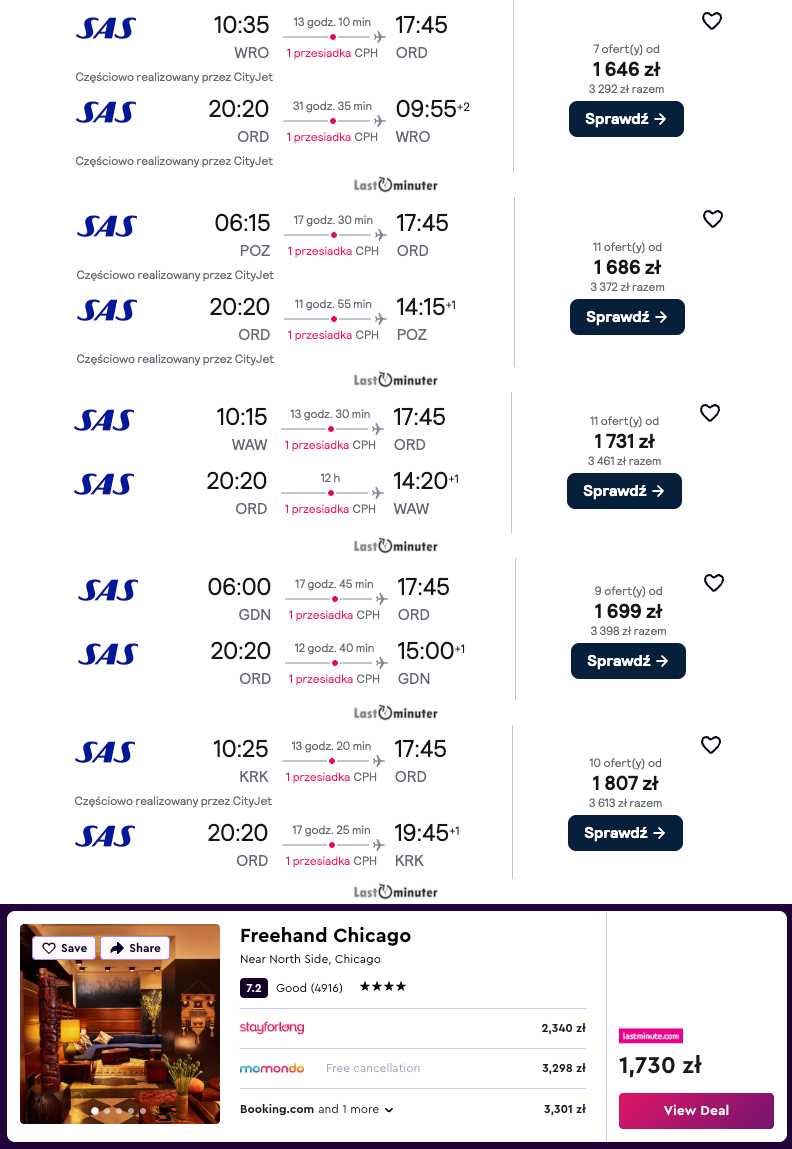This screenshot has height=1149, width=792.
Task: Open the 1 731 zł Warsaw offer via Sprawdź
Action: coord(624,491)
